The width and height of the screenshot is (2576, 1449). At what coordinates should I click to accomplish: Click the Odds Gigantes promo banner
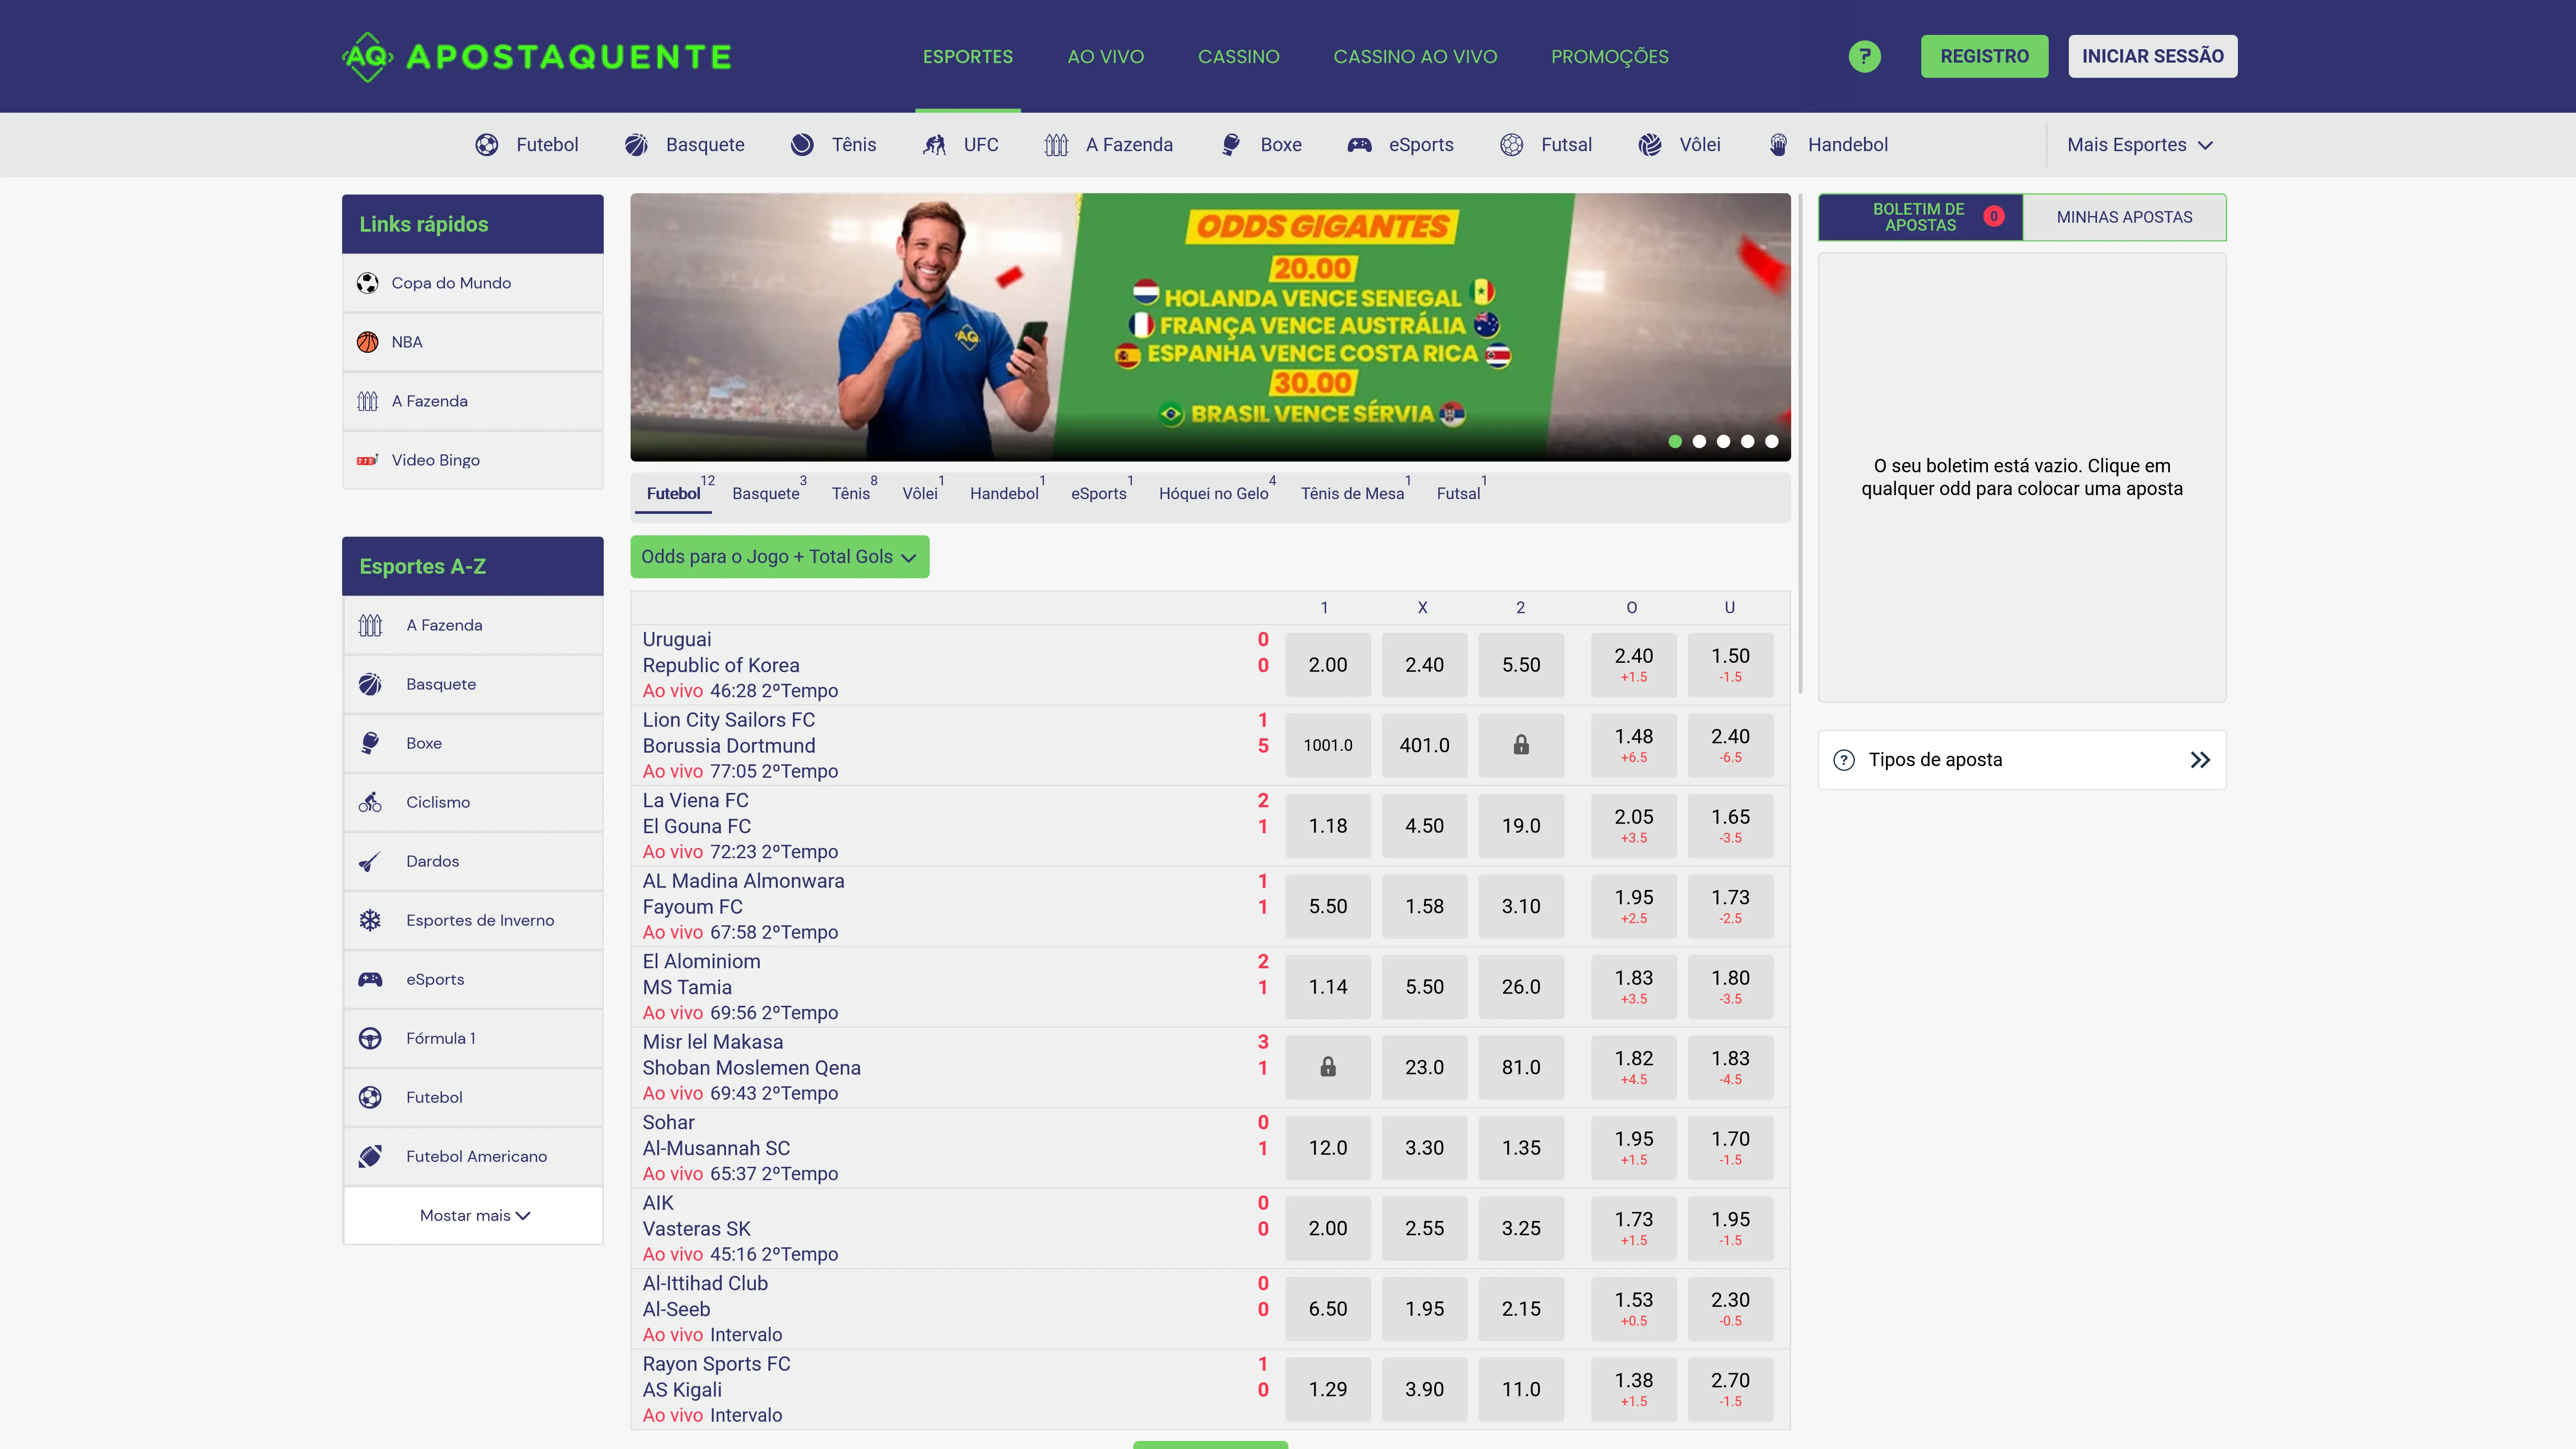pyautogui.click(x=1210, y=327)
